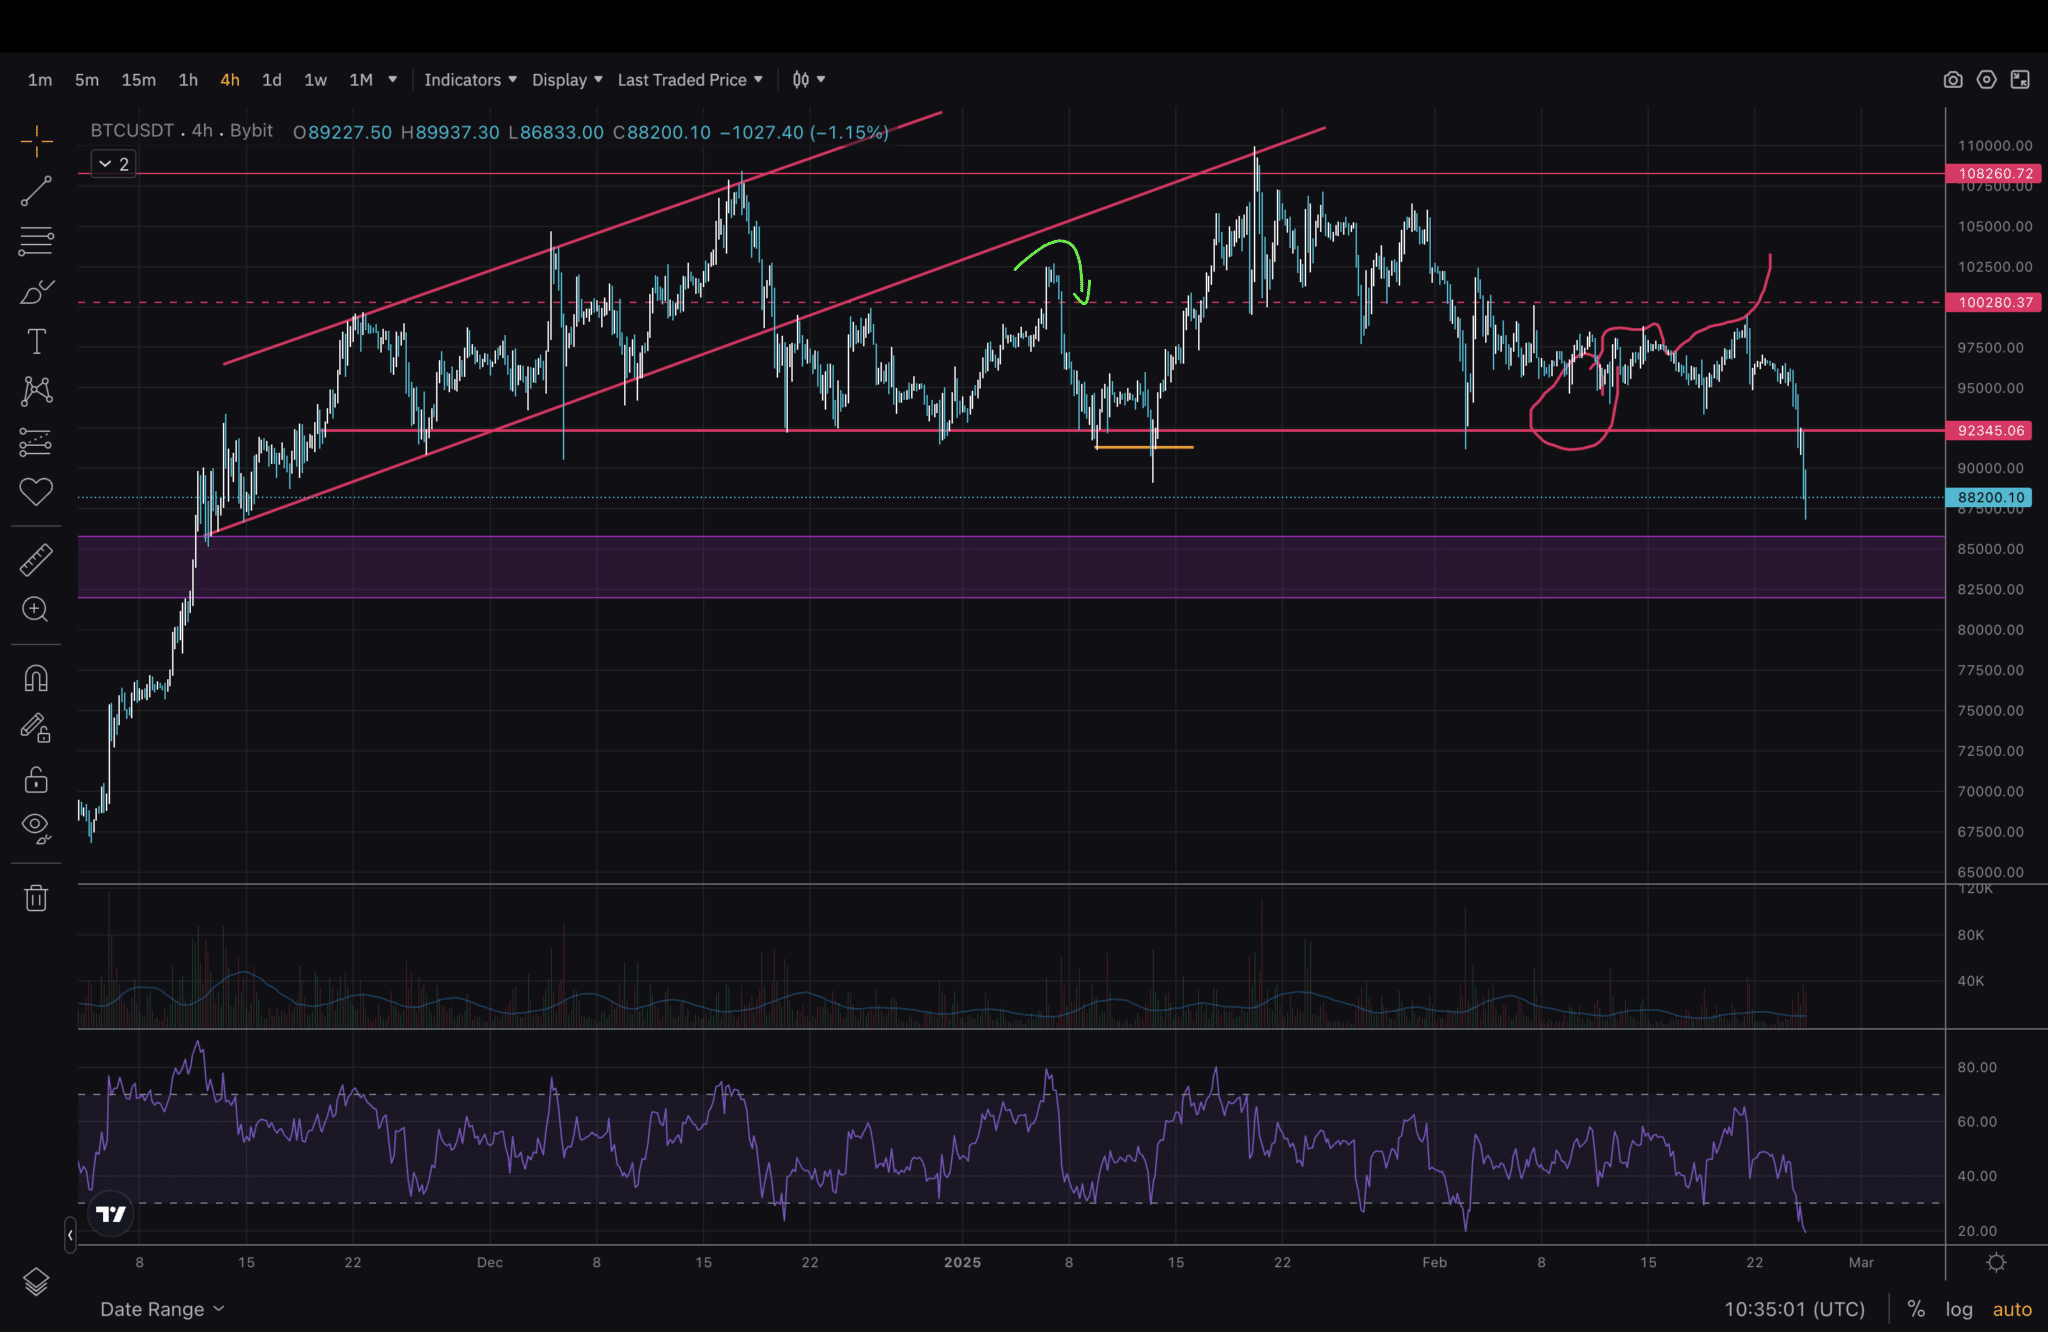The width and height of the screenshot is (2048, 1332).
Task: Toggle percent scale mode
Action: [1916, 1309]
